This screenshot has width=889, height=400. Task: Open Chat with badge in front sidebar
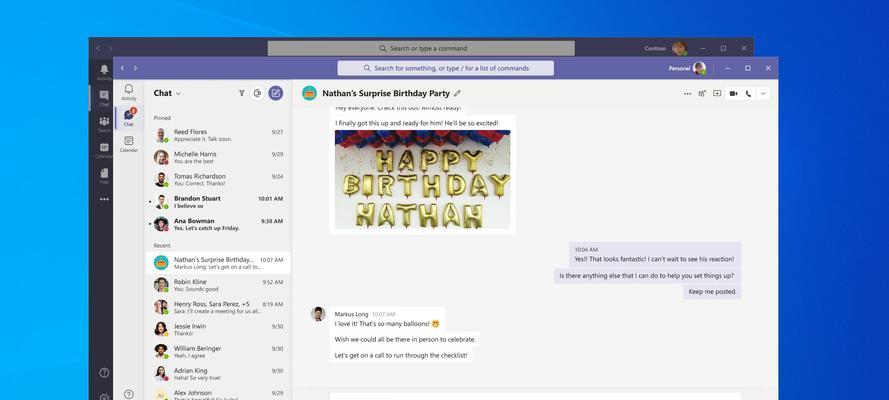pyautogui.click(x=129, y=117)
